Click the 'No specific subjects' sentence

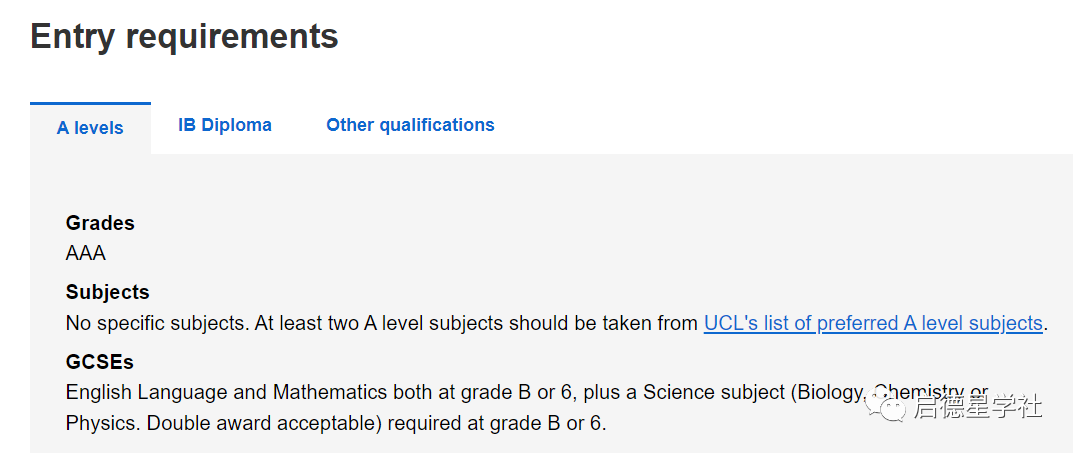[157, 323]
